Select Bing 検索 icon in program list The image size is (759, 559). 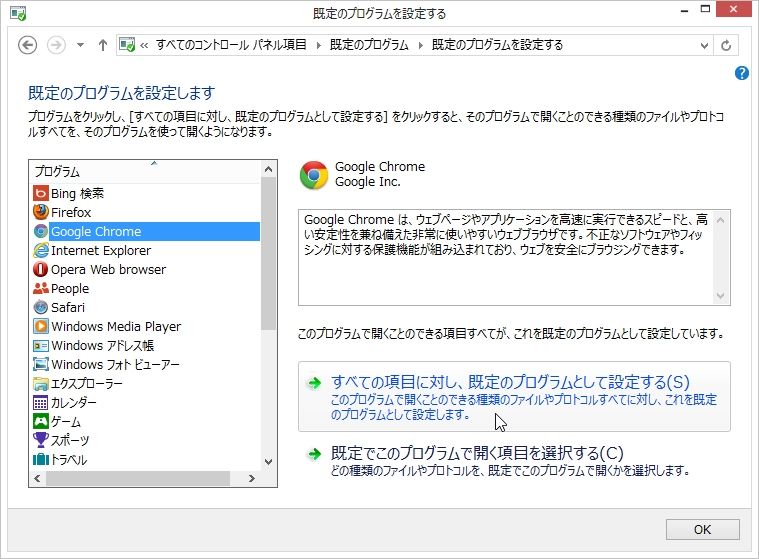click(41, 194)
